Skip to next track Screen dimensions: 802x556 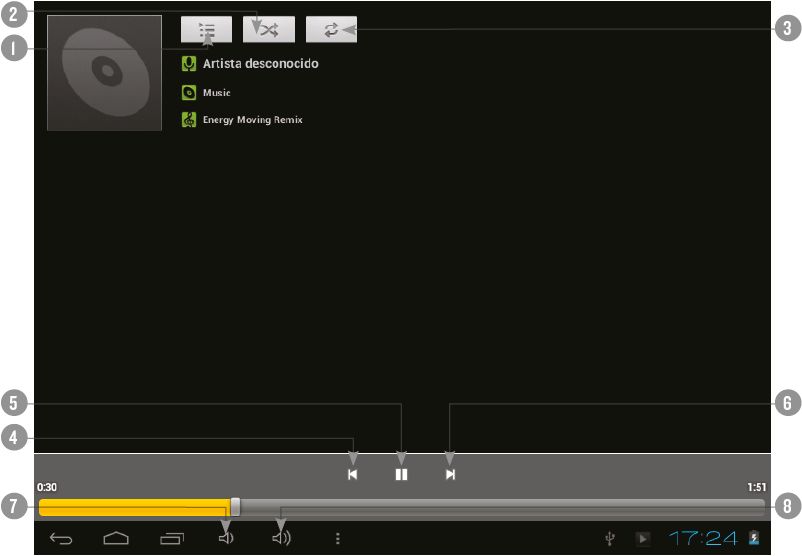(450, 475)
